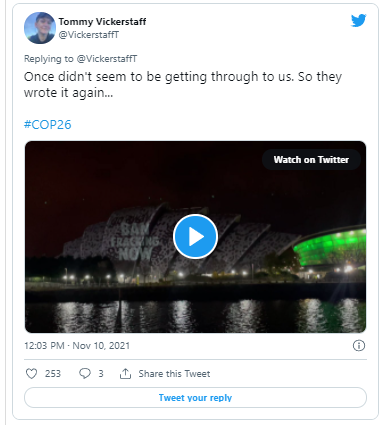Open the Tweet your reply button
389x425 pixels.
(x=195, y=397)
